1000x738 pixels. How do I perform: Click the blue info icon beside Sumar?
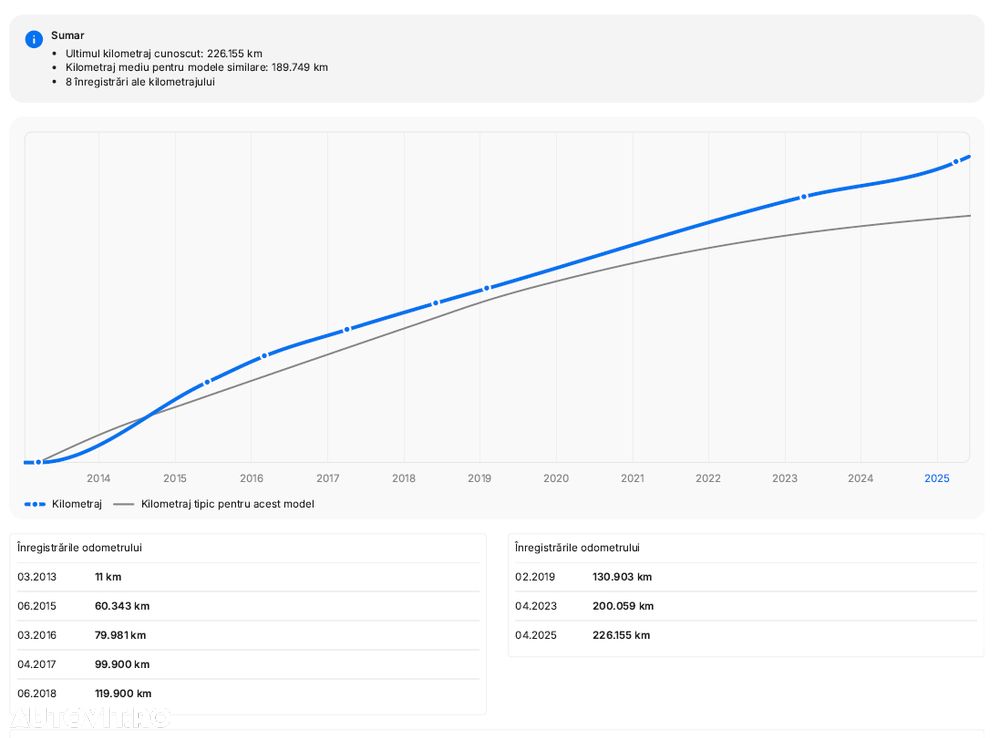pos(34,39)
